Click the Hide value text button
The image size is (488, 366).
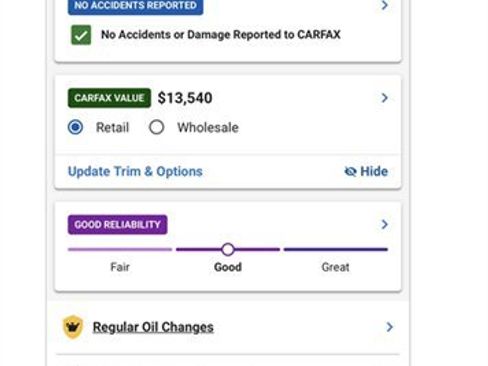click(x=374, y=171)
